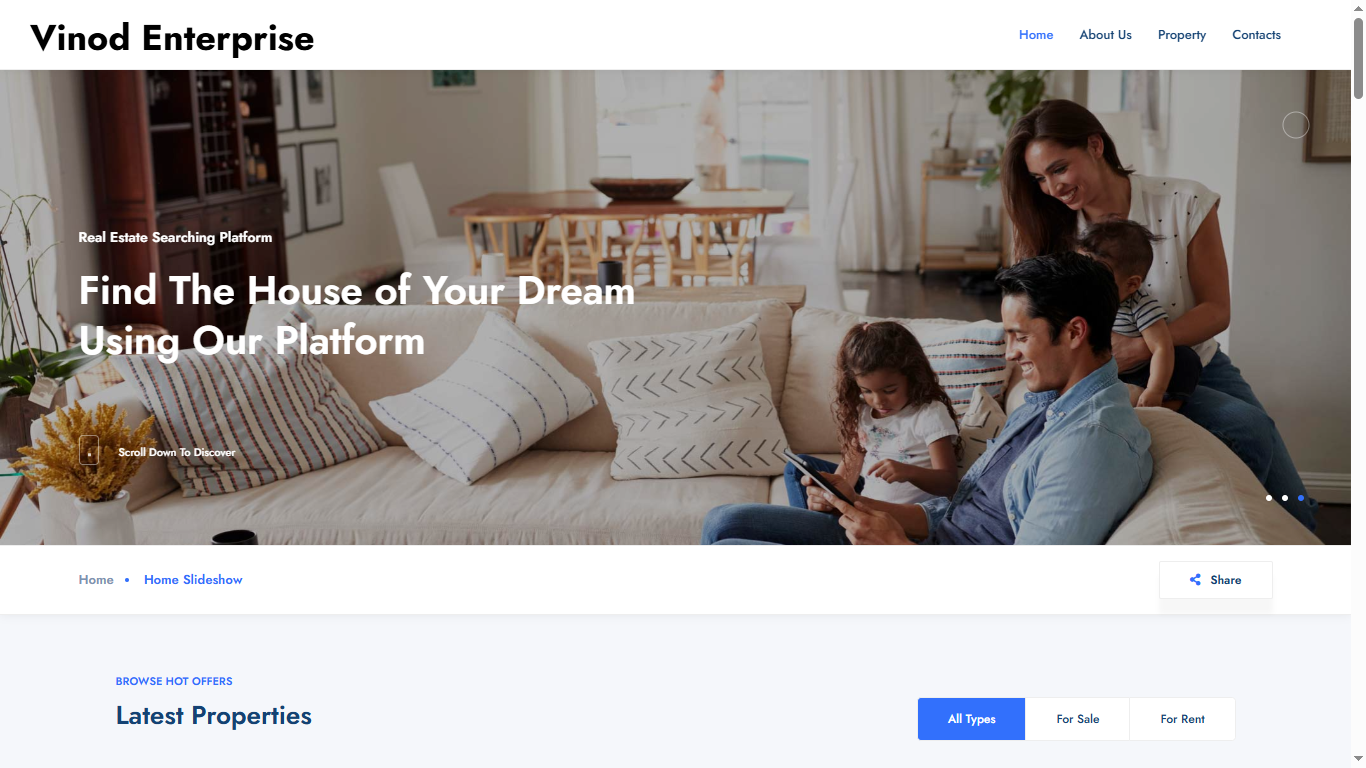
Task: Click the Home breadcrumb link
Action: (x=96, y=580)
